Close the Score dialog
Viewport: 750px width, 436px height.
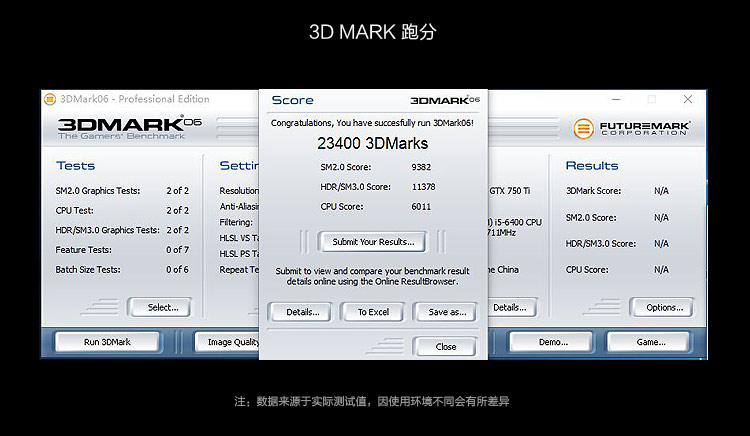pyautogui.click(x=446, y=347)
